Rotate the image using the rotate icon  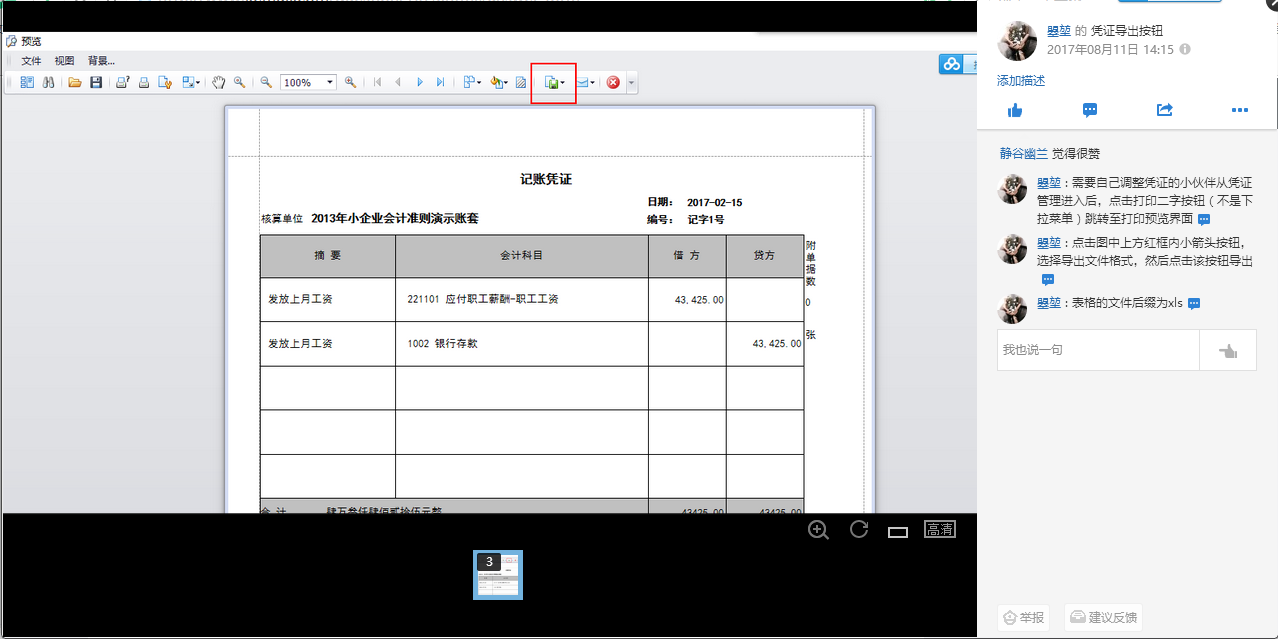click(858, 529)
